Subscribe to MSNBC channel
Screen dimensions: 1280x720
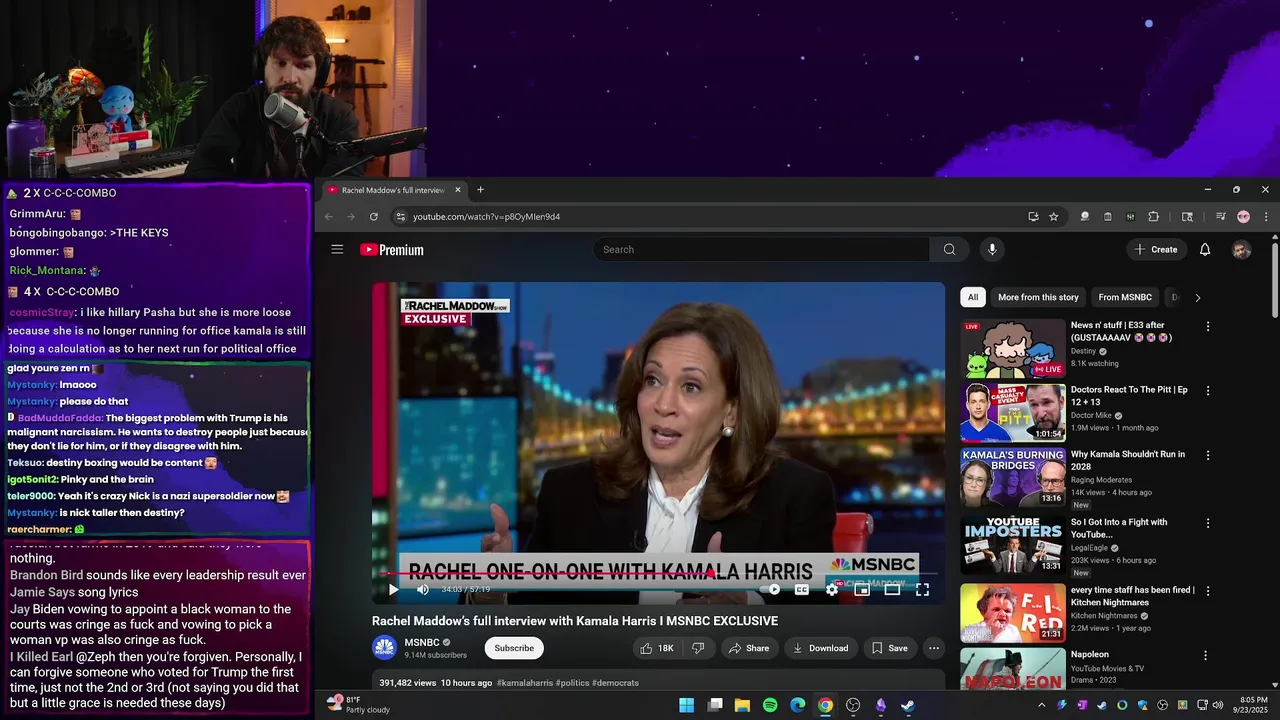514,648
